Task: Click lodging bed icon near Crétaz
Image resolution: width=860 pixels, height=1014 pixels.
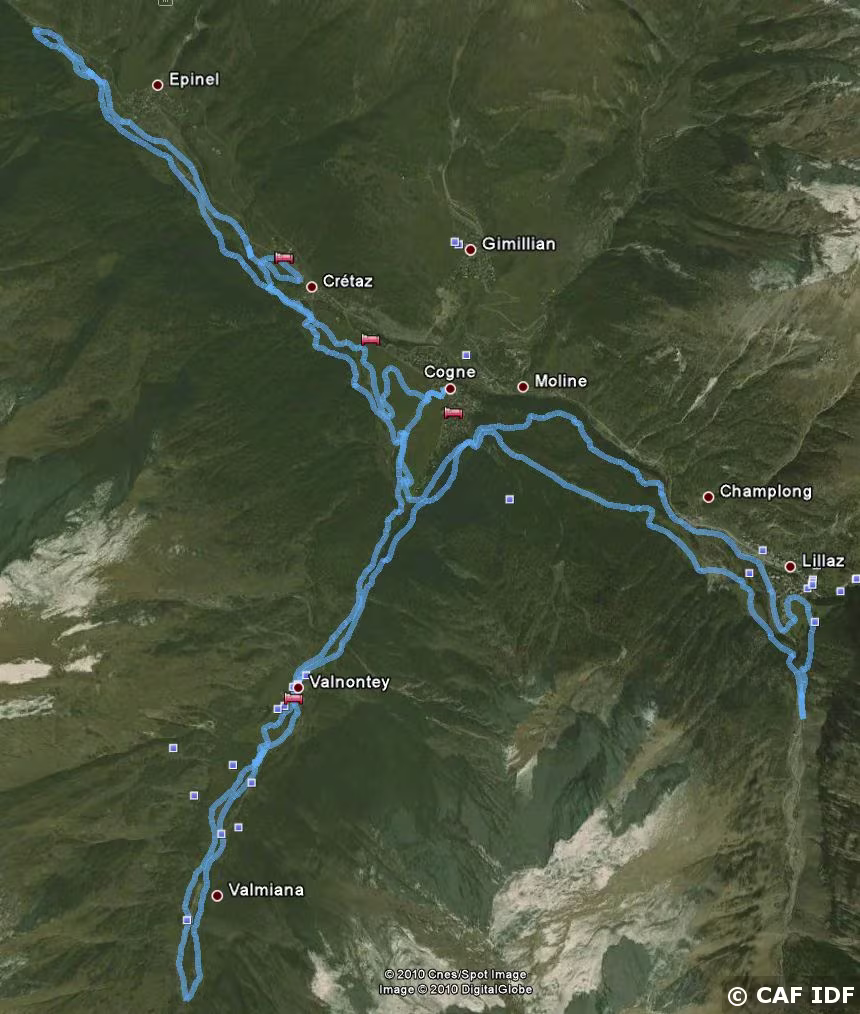Action: (284, 257)
